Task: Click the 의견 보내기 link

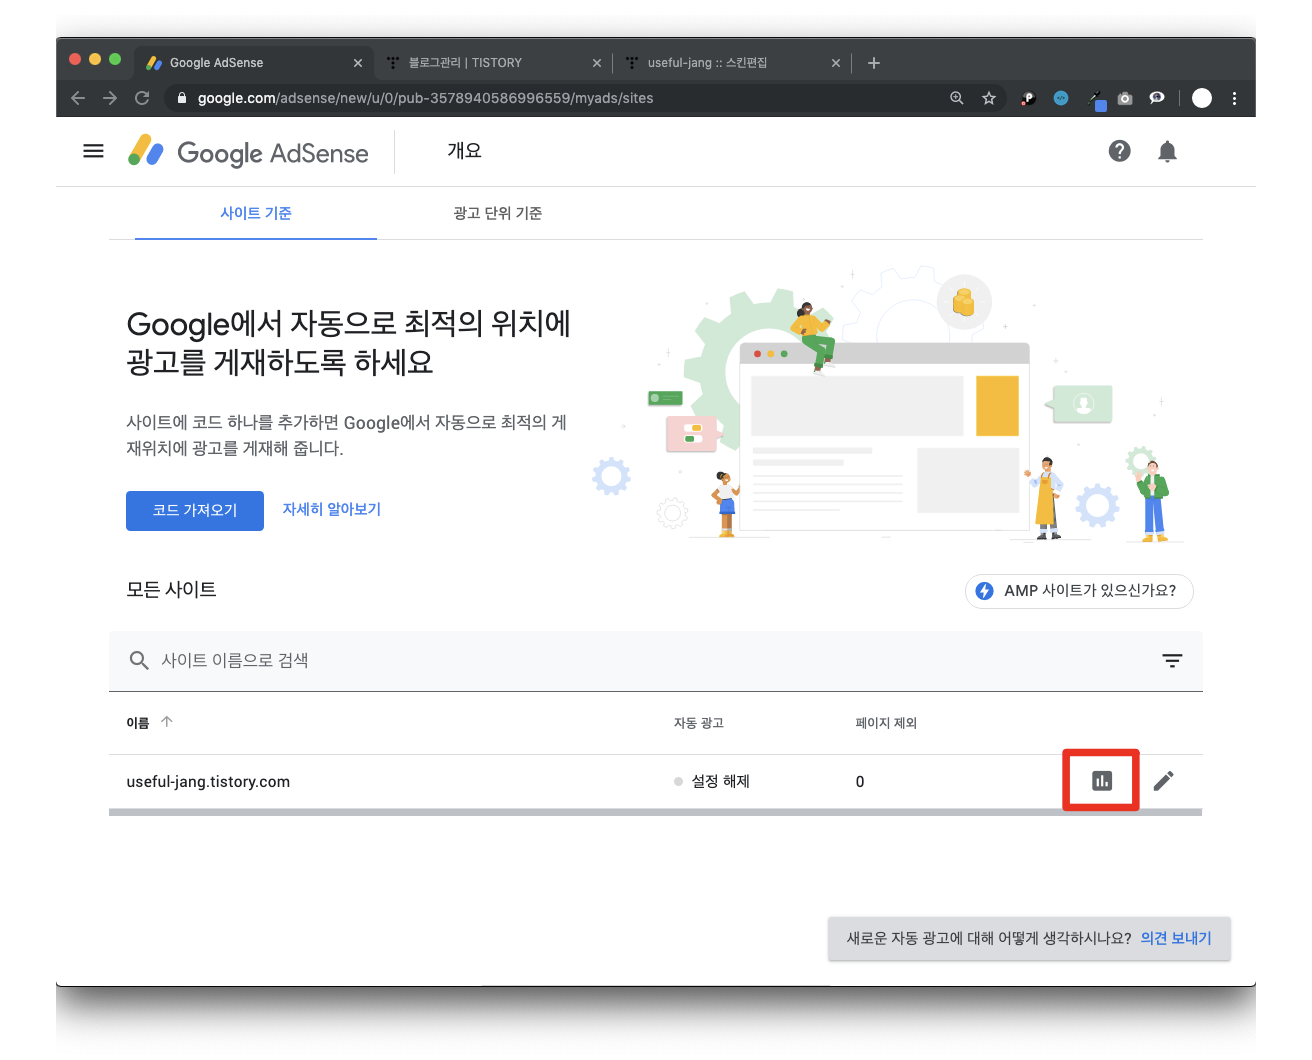Action: click(1176, 938)
